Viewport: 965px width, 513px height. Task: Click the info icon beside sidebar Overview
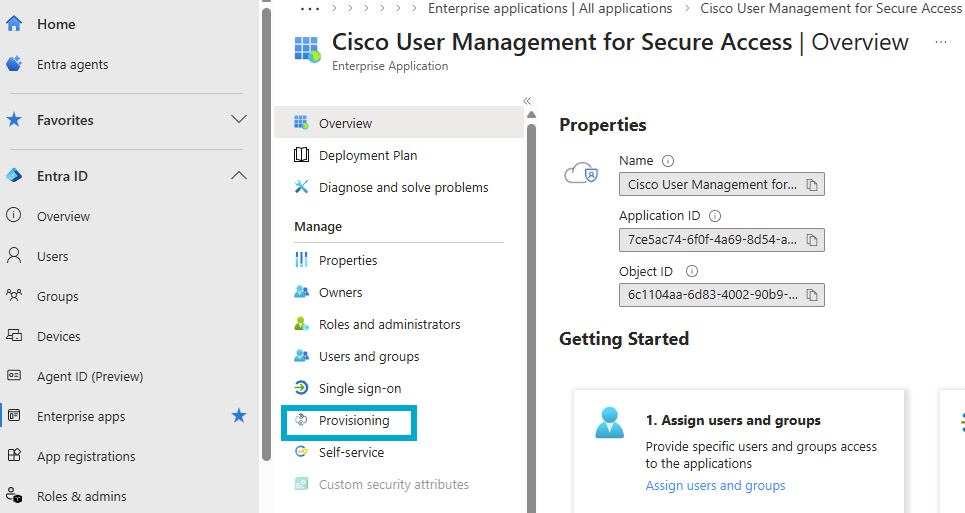click(14, 215)
